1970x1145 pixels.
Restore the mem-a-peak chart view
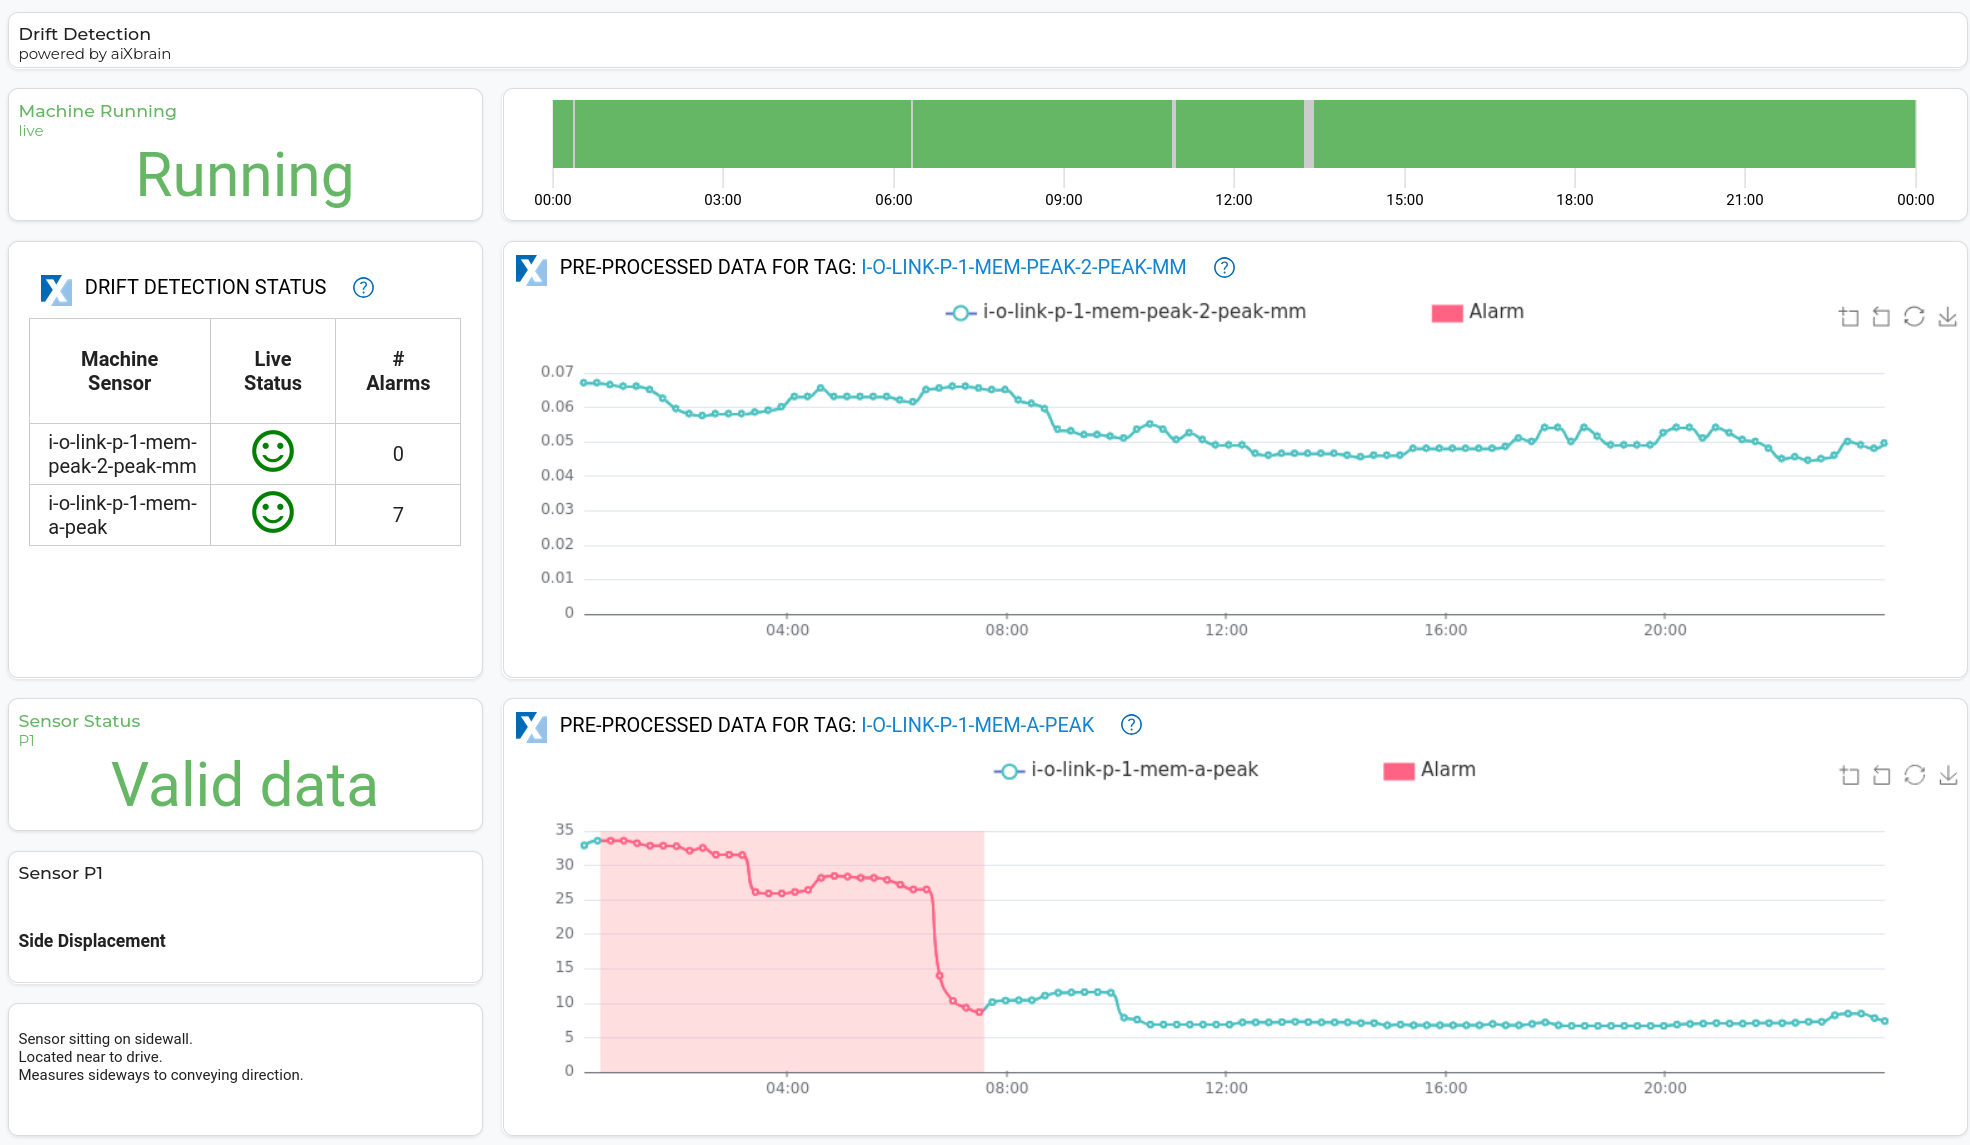tap(1914, 775)
